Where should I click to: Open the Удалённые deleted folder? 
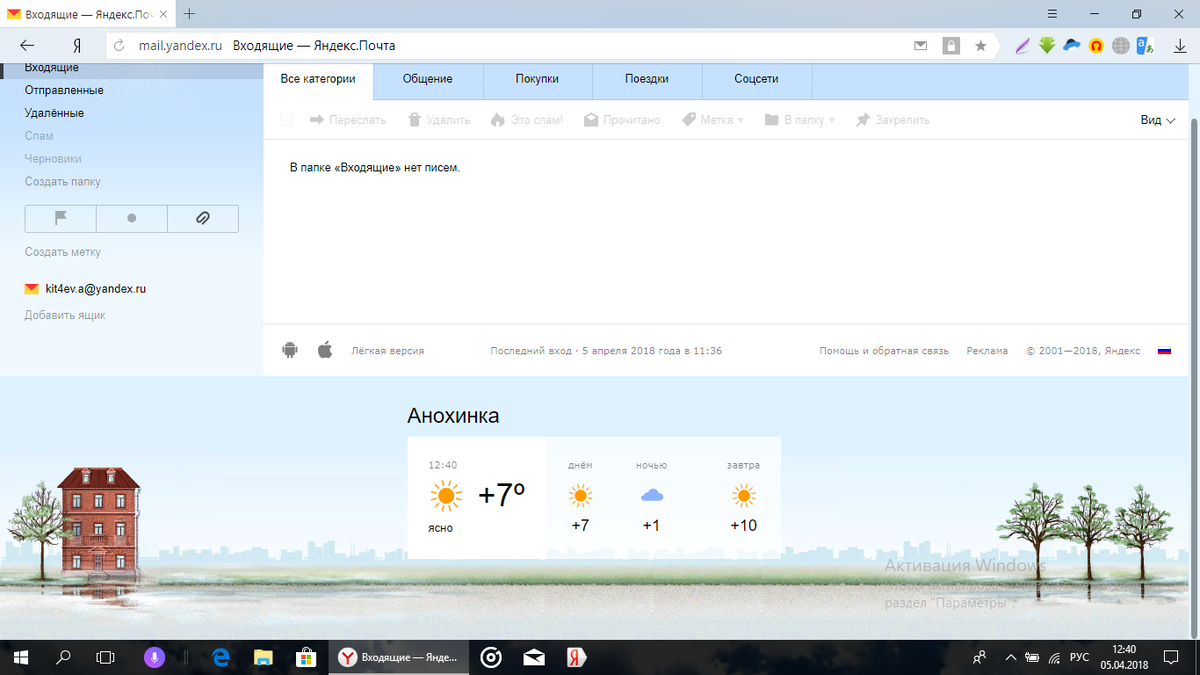pyautogui.click(x=54, y=113)
